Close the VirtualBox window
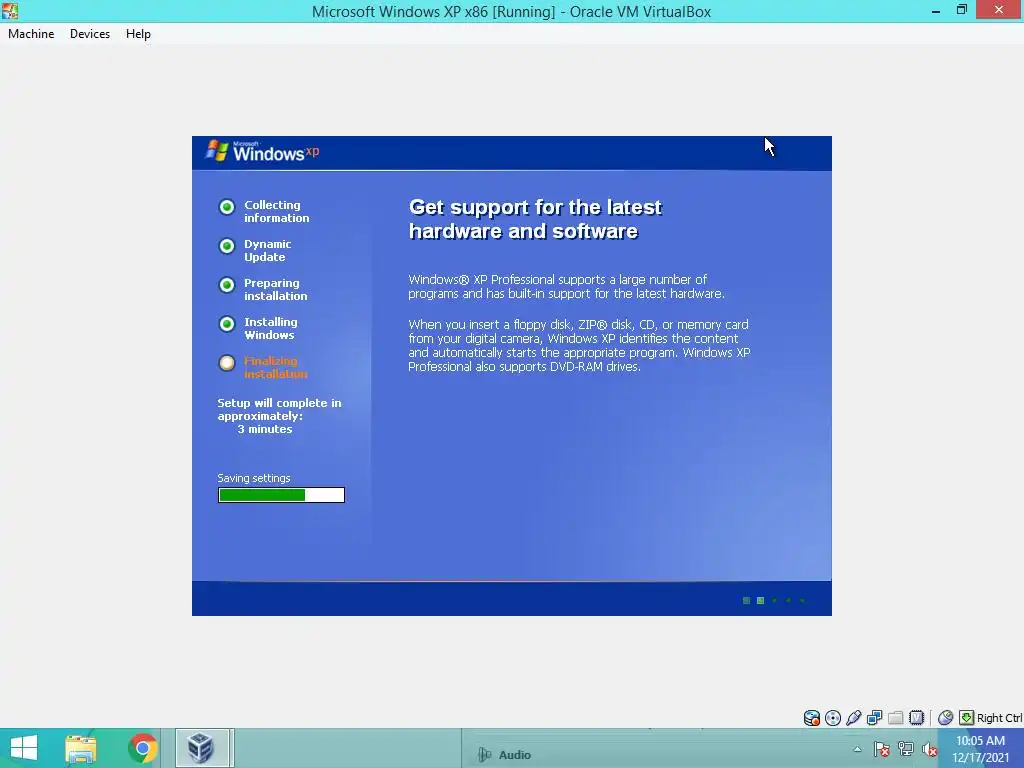The height and width of the screenshot is (768, 1024). click(999, 10)
